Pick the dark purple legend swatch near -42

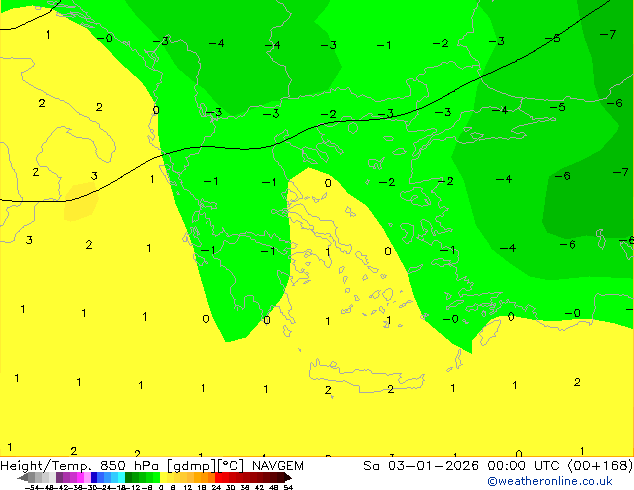(59, 477)
